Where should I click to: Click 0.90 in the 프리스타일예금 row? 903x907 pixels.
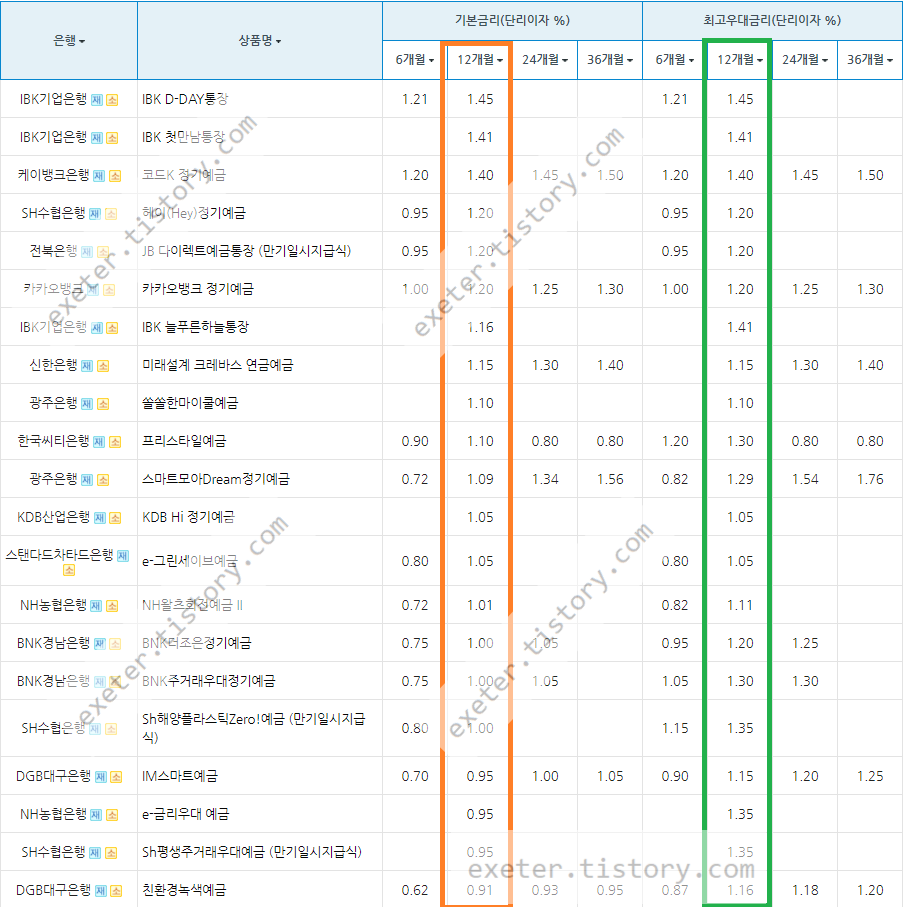[415, 441]
